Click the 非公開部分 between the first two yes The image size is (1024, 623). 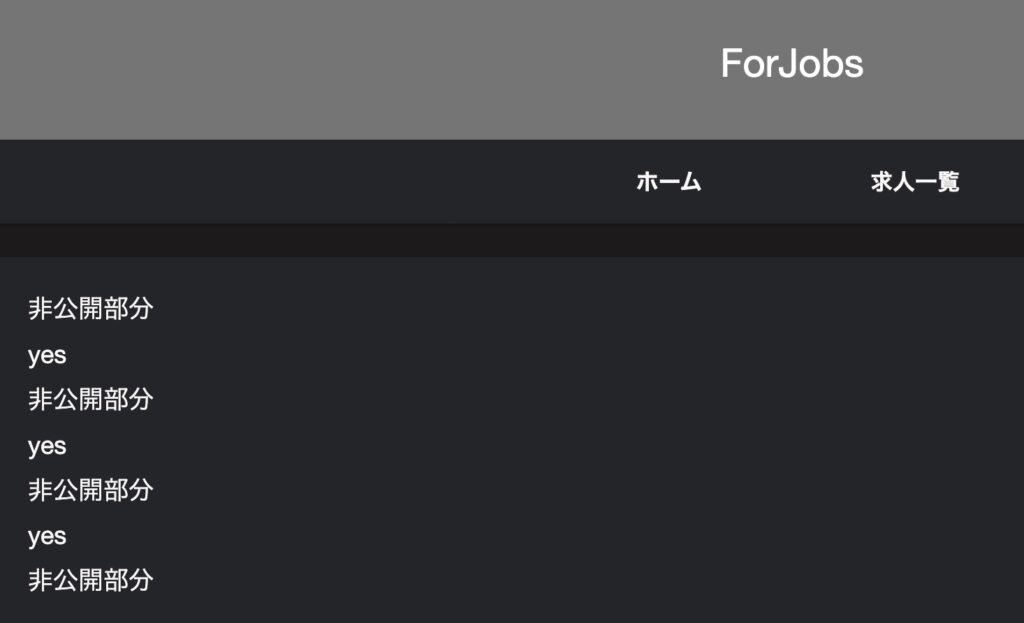point(90,400)
